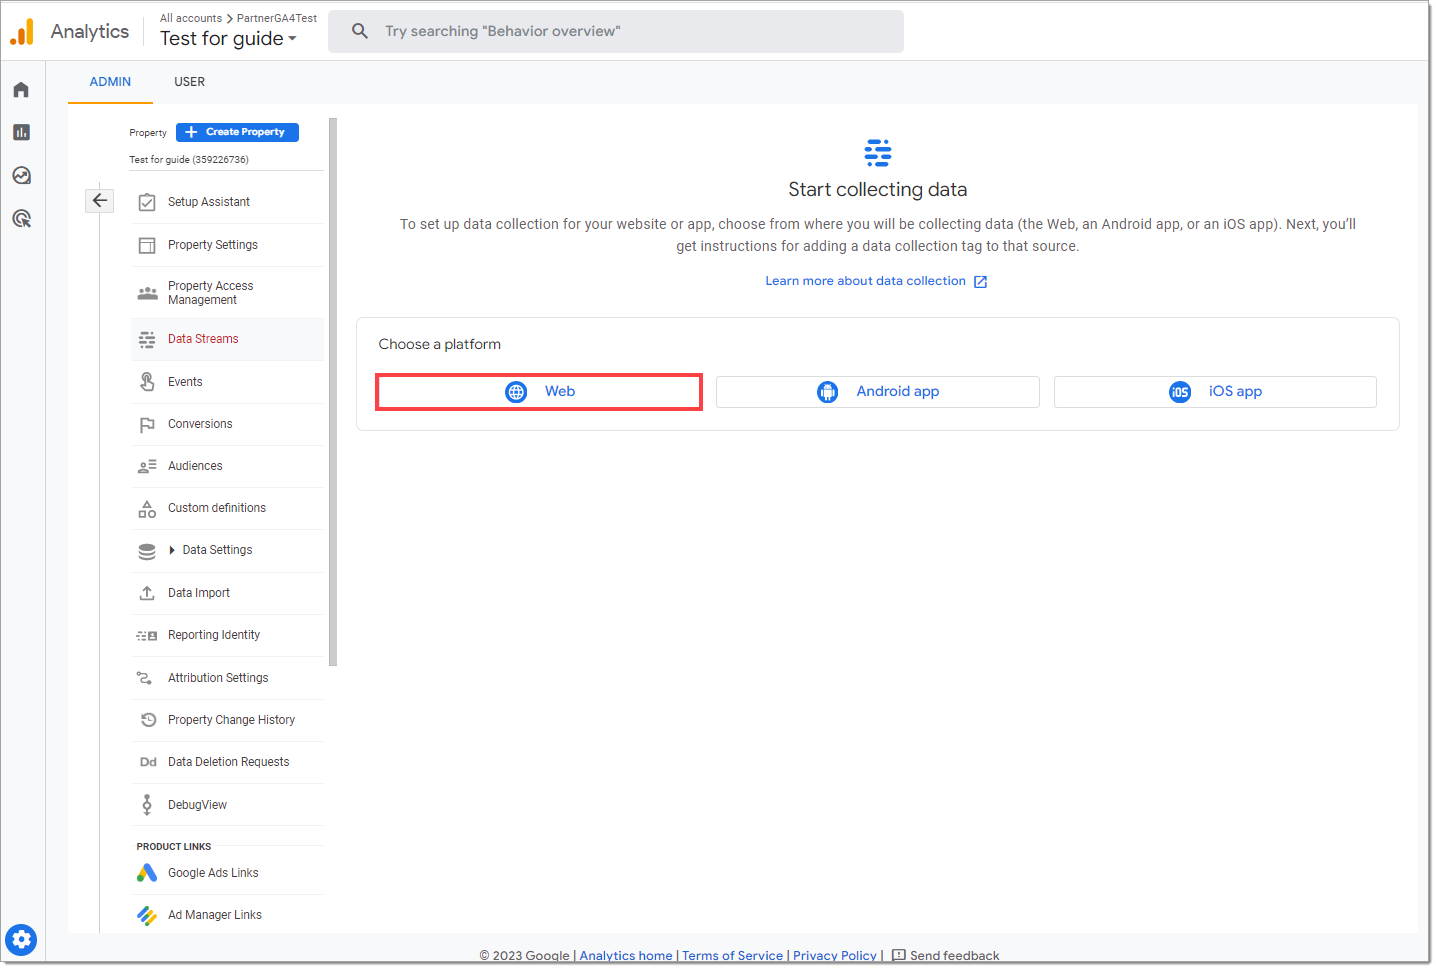Click the property column vertical scrollbar
The height and width of the screenshot is (969, 1436).
point(333,392)
